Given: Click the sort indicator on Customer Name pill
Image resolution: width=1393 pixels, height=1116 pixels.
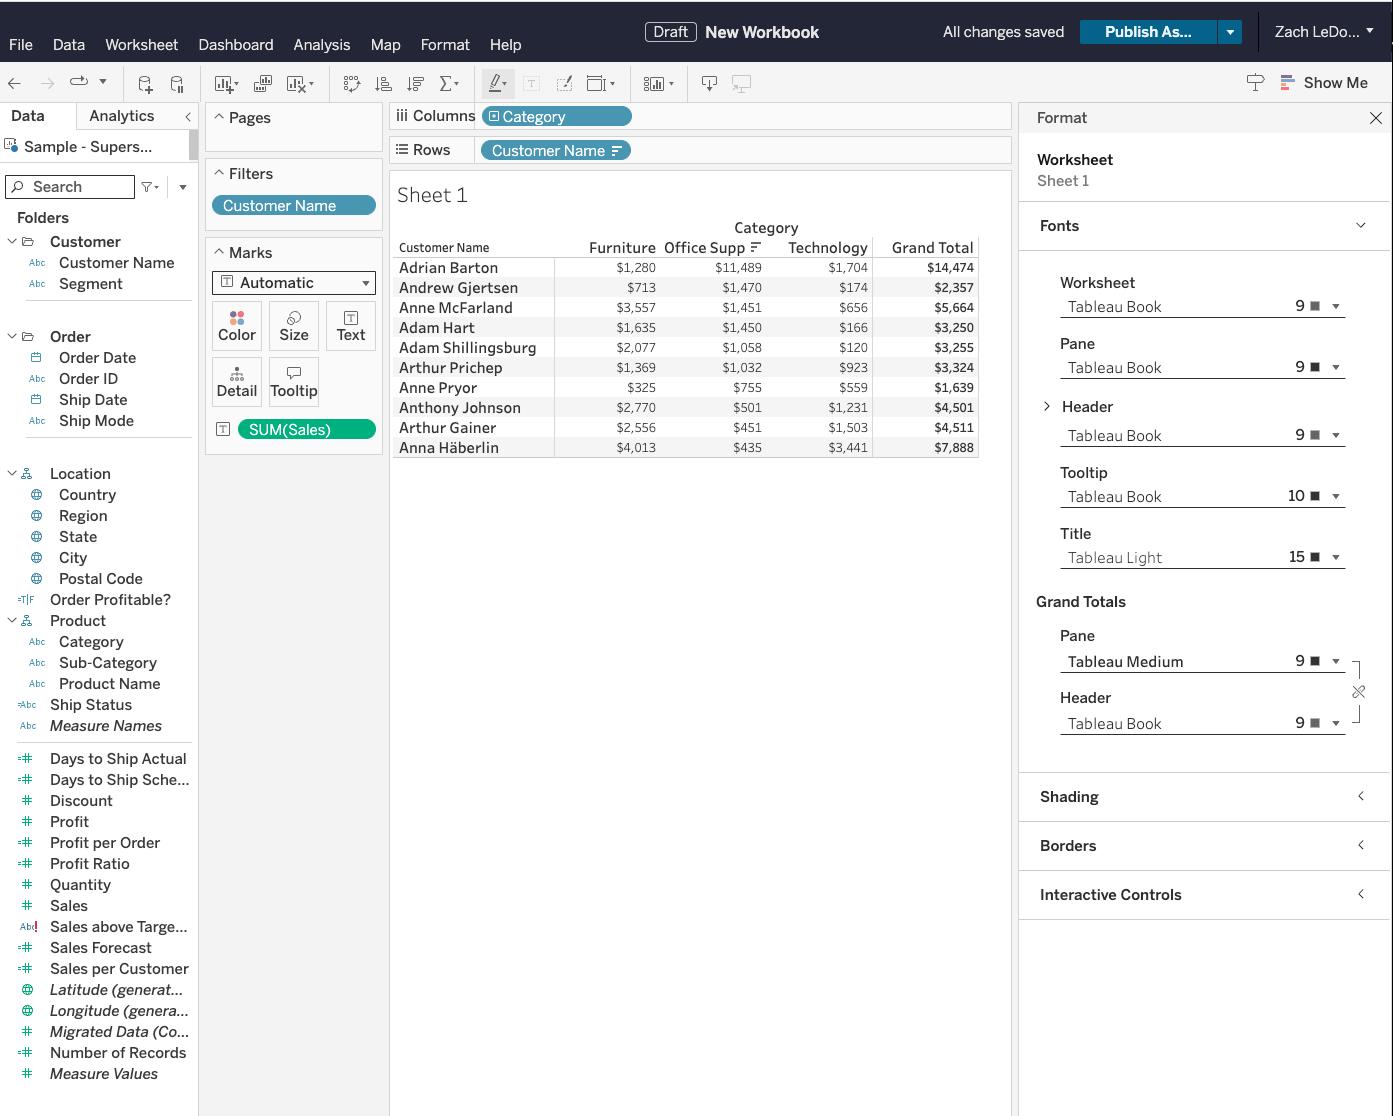Looking at the screenshot, I should pos(616,152).
